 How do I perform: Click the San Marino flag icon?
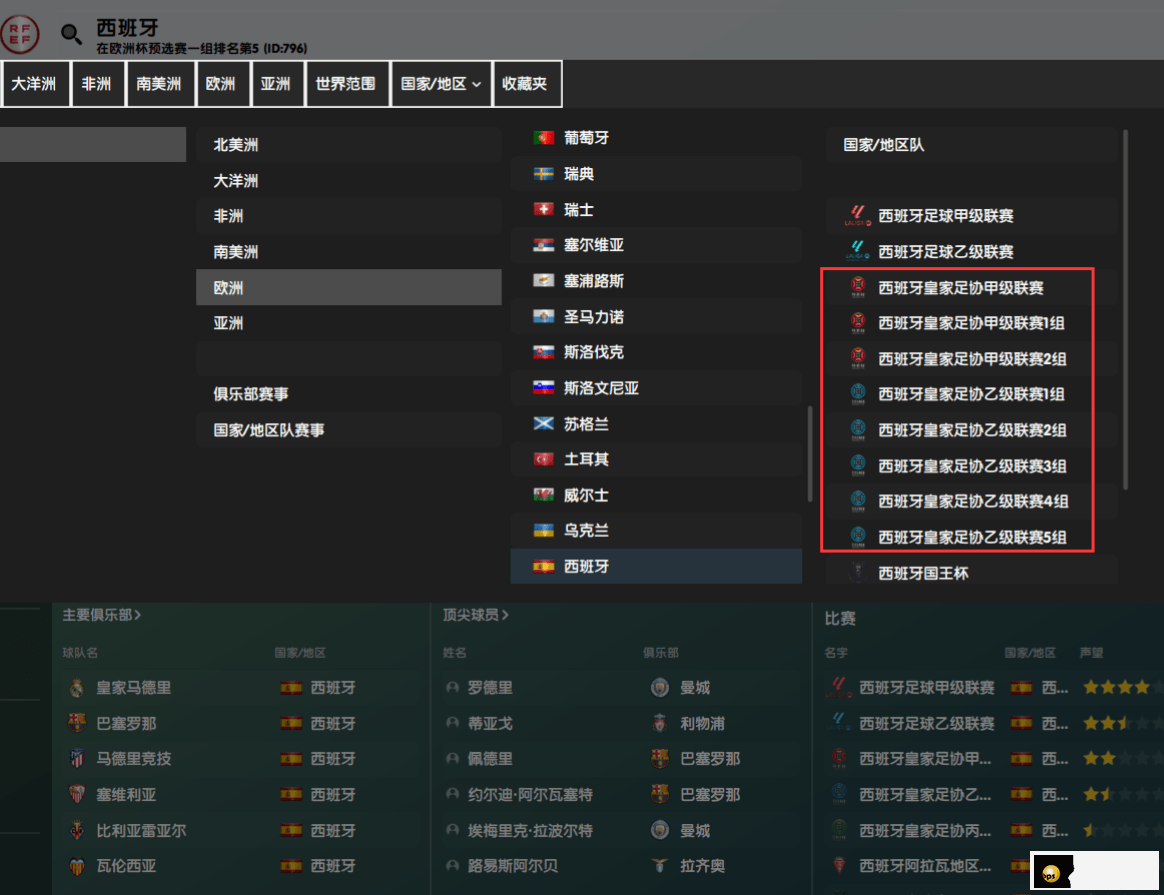tap(543, 317)
